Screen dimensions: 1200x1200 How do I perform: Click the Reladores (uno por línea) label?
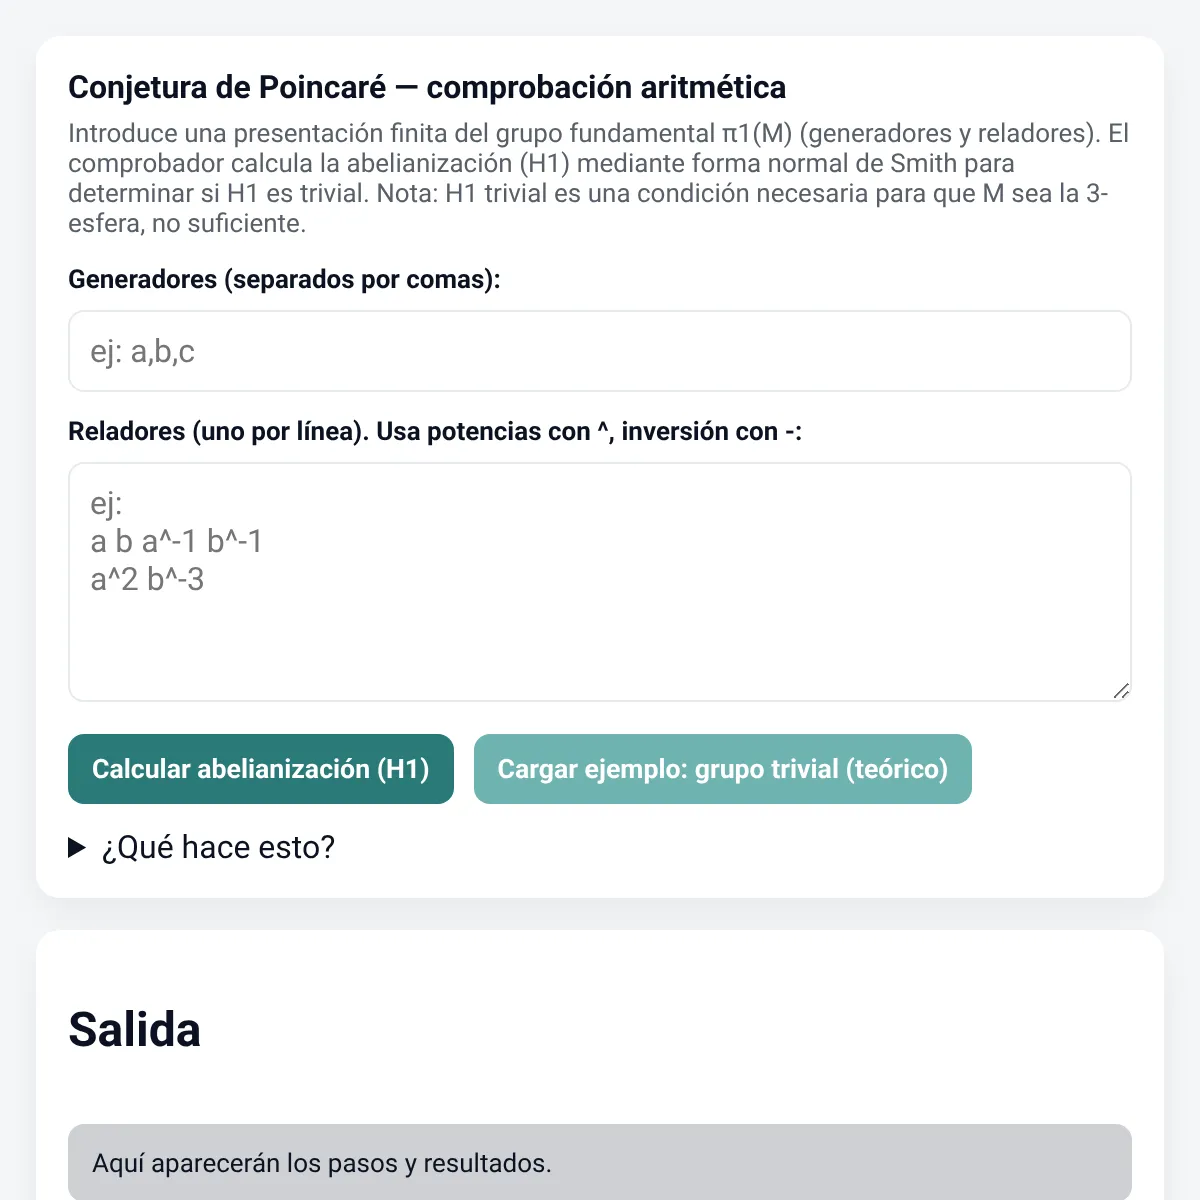(x=435, y=431)
